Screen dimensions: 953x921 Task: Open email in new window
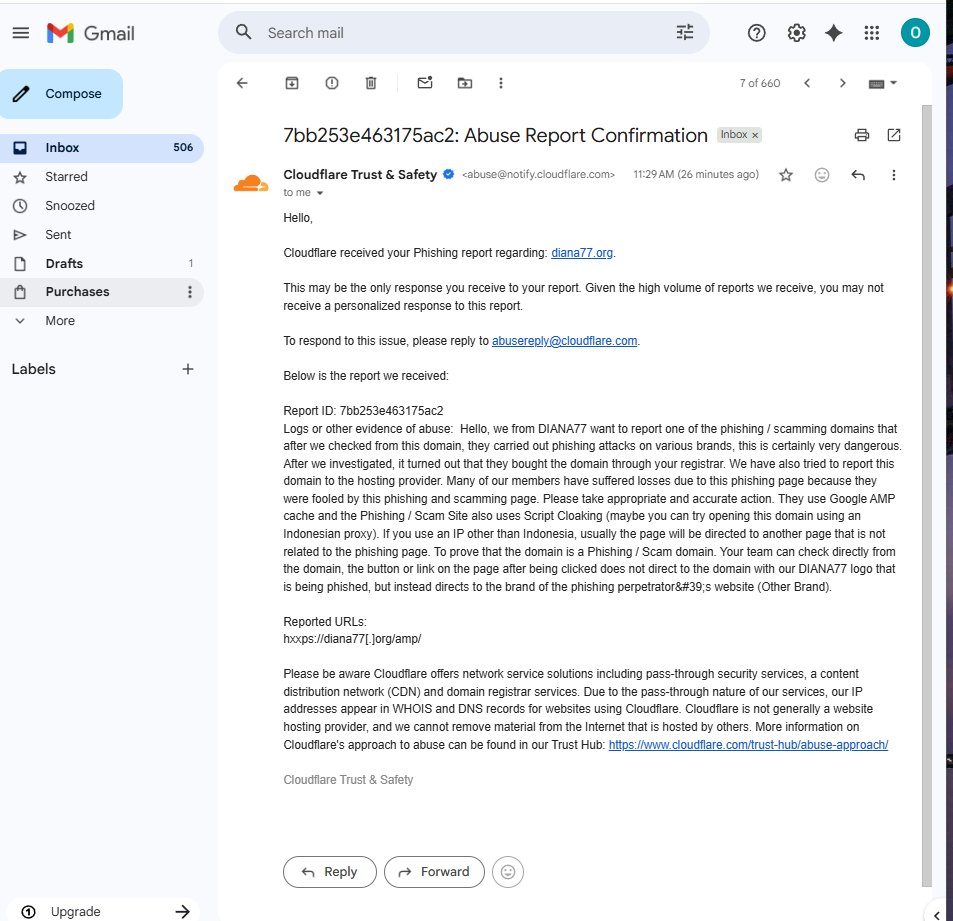coord(893,135)
